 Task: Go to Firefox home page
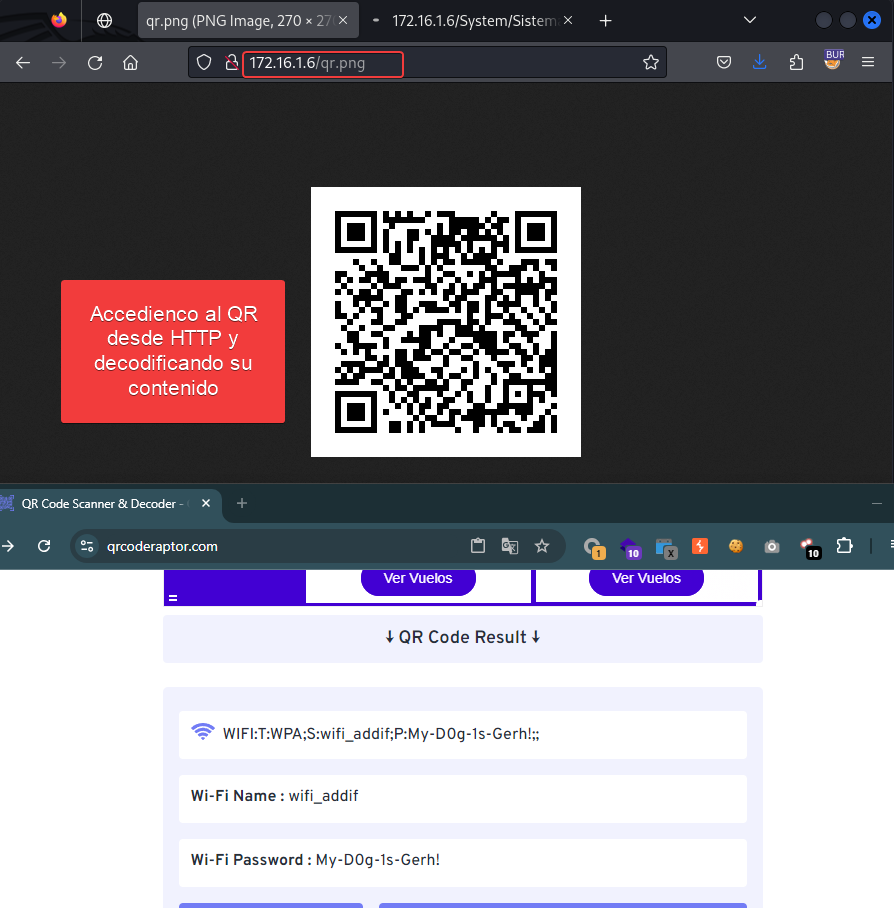[x=130, y=63]
